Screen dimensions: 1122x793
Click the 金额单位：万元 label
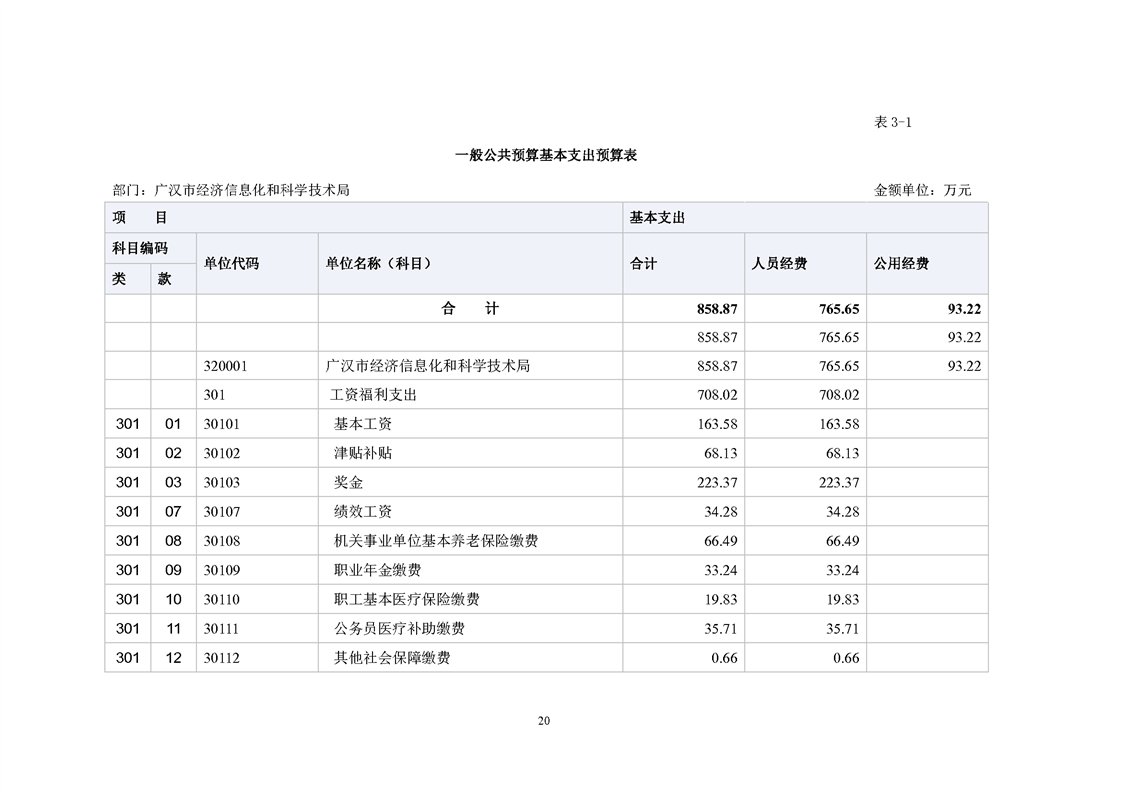click(x=922, y=190)
